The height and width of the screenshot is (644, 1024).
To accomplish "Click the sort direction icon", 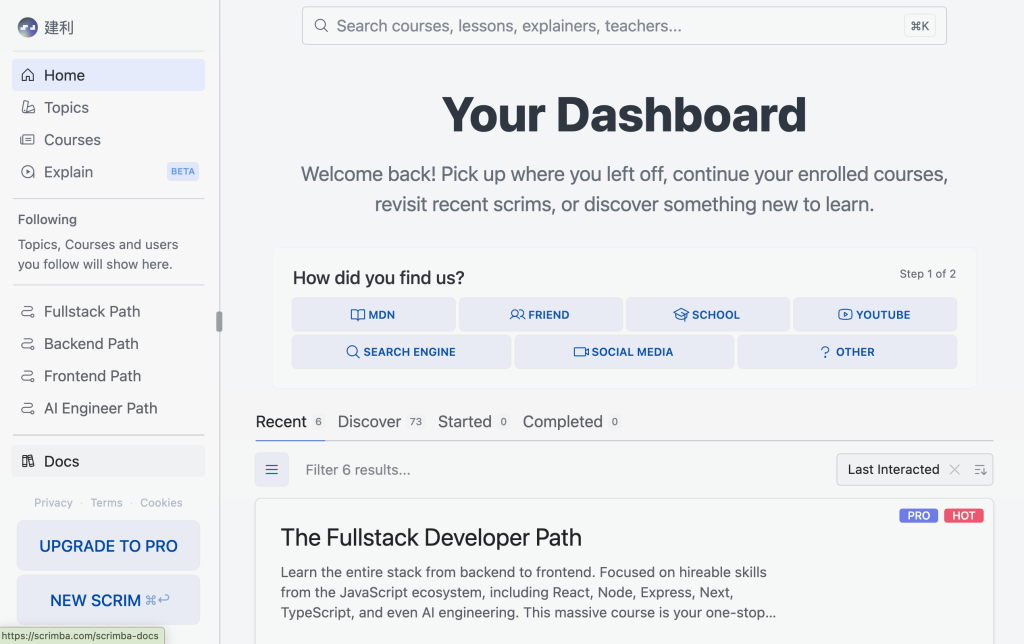I will [980, 470].
